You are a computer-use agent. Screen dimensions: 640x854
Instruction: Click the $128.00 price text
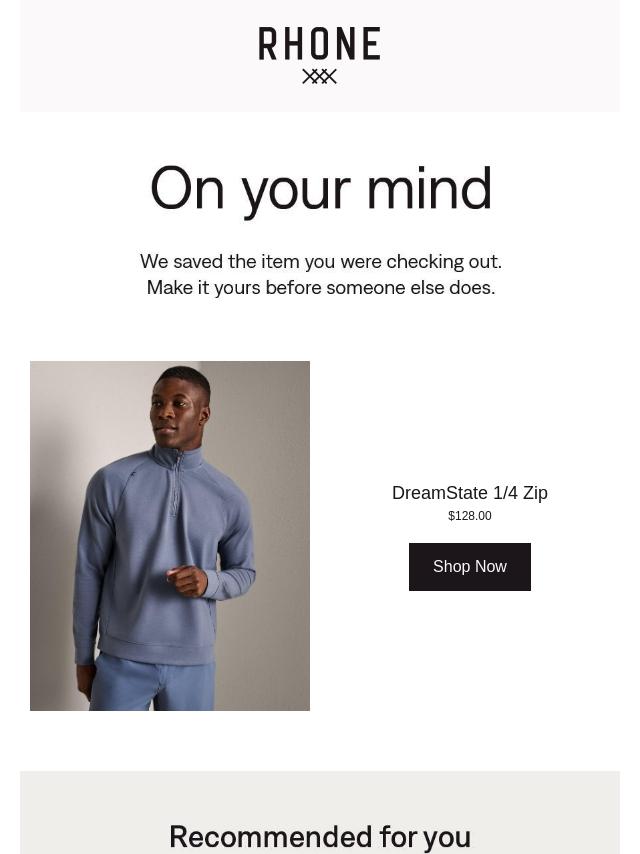tap(470, 515)
